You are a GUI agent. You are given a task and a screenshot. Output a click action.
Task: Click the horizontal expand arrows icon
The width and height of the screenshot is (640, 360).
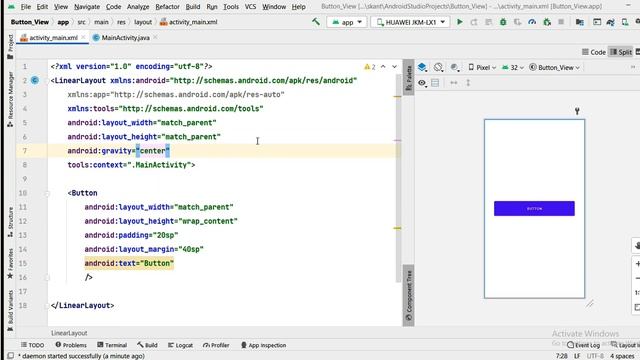click(453, 83)
